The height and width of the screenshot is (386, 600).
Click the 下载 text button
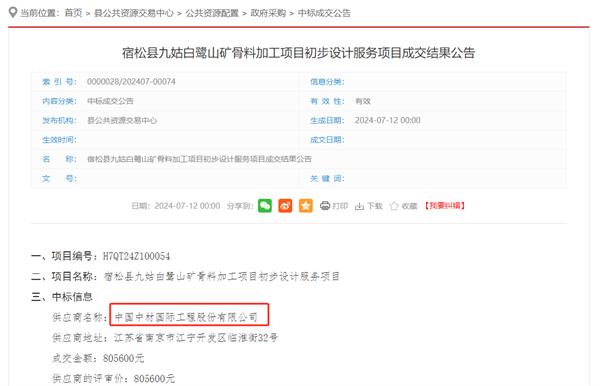pyautogui.click(x=375, y=206)
